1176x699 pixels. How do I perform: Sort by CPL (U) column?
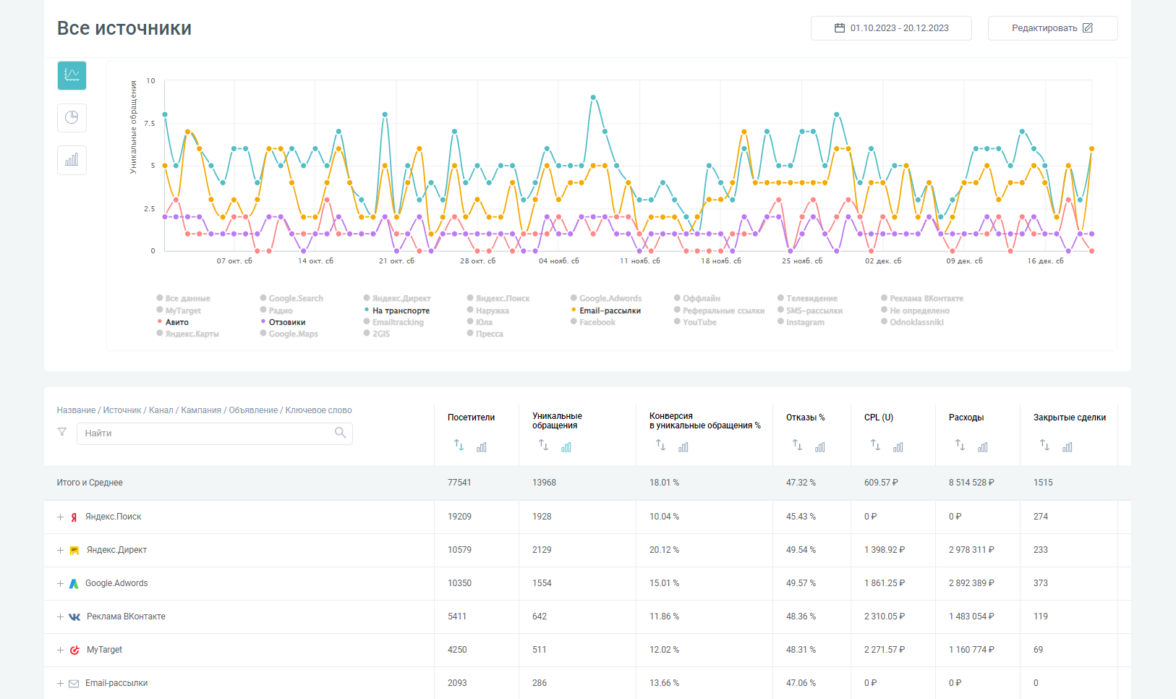click(x=875, y=446)
